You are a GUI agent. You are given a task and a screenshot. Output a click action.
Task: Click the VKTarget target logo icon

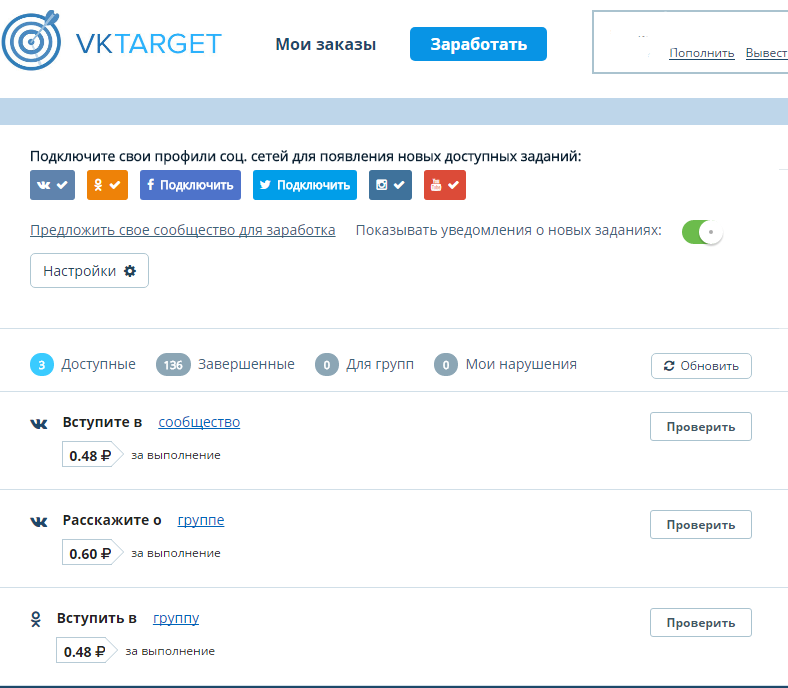[x=31, y=40]
